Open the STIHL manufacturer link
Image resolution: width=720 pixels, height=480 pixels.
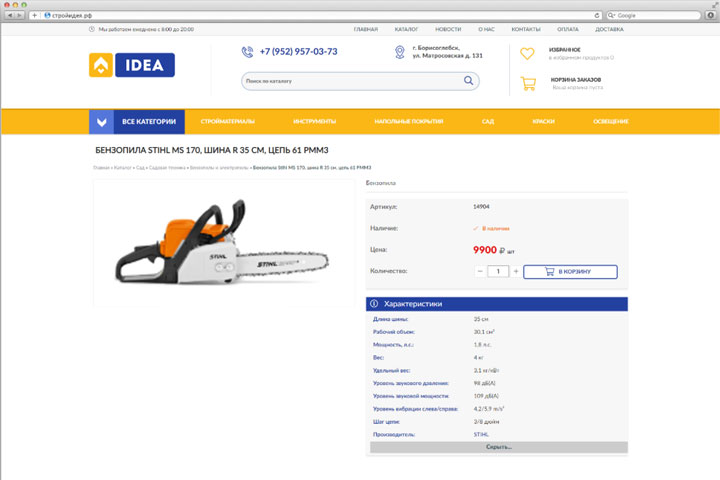[481, 435]
